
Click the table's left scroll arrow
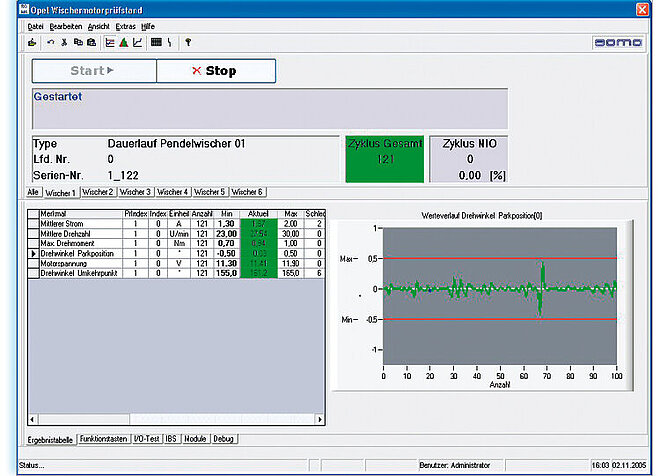click(33, 419)
